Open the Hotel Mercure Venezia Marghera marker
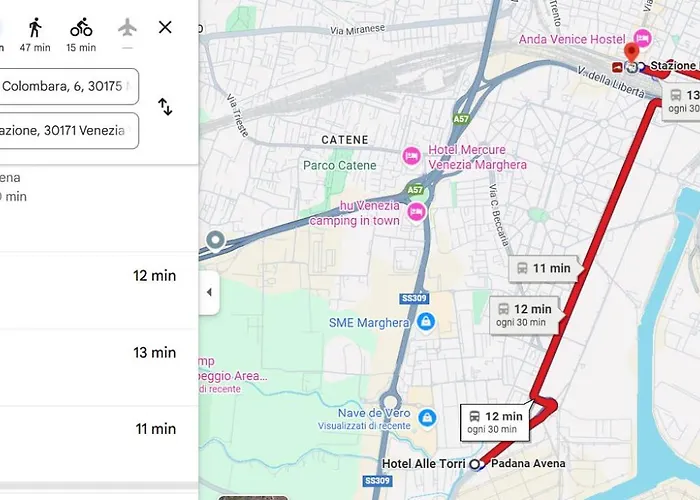Viewport: 700px width, 500px height. pyautogui.click(x=411, y=156)
